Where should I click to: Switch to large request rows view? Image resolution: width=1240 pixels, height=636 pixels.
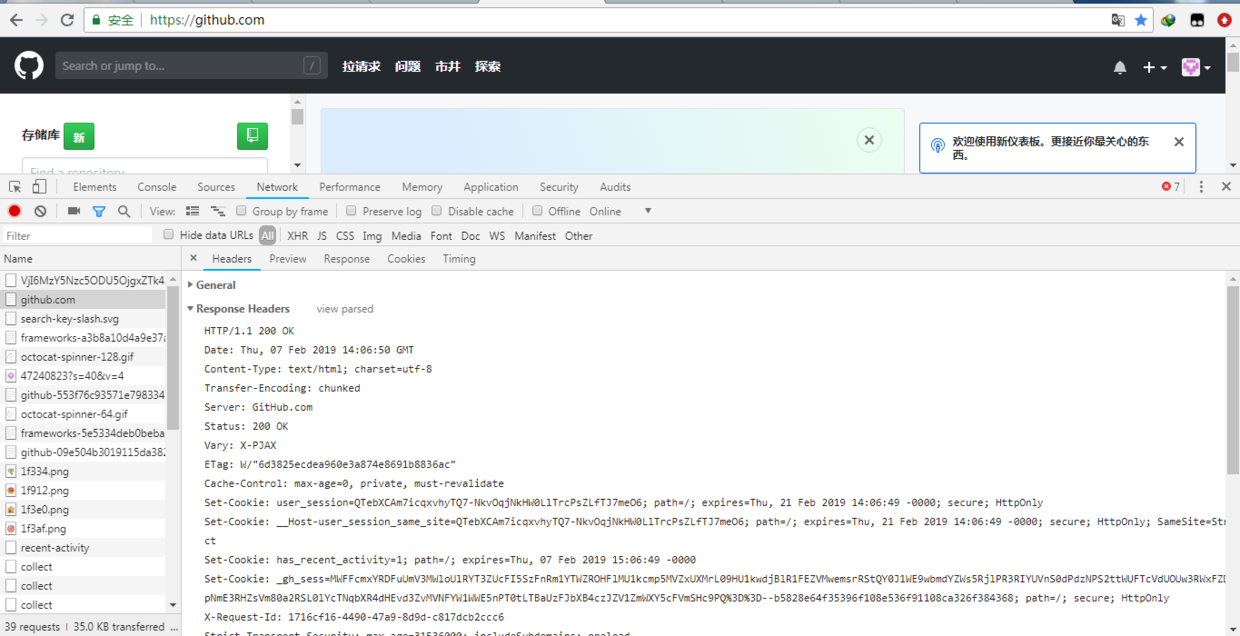pyautogui.click(x=192, y=211)
